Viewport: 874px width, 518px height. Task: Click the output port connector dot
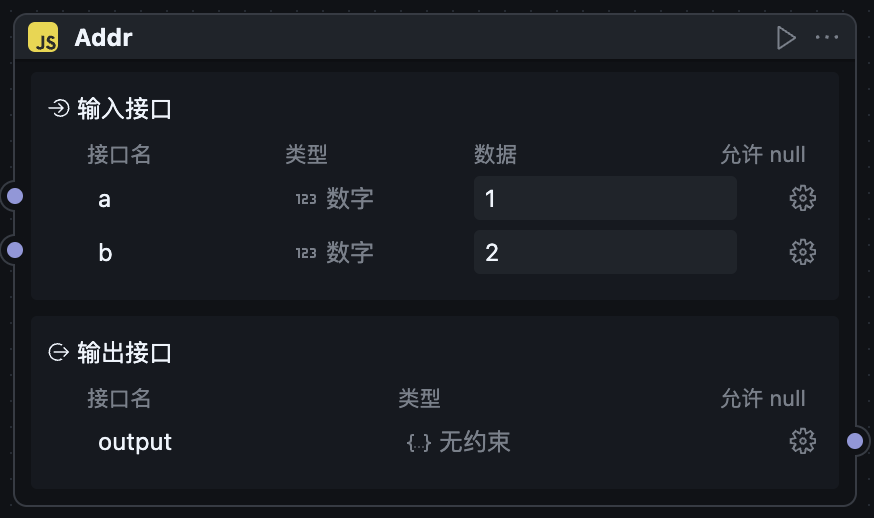point(855,440)
